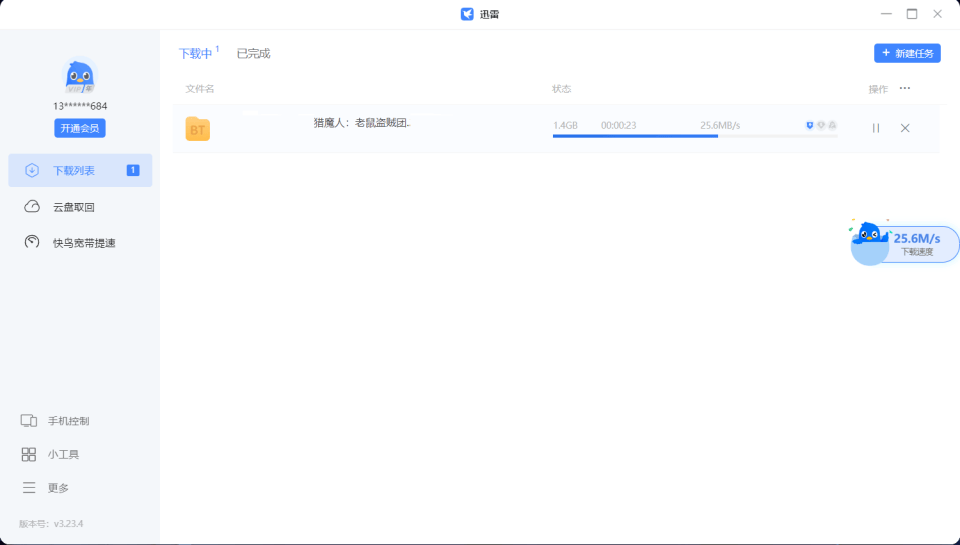This screenshot has width=960, height=545.
Task: Click the badge 1 on 下载列表
Action: pyautogui.click(x=133, y=170)
